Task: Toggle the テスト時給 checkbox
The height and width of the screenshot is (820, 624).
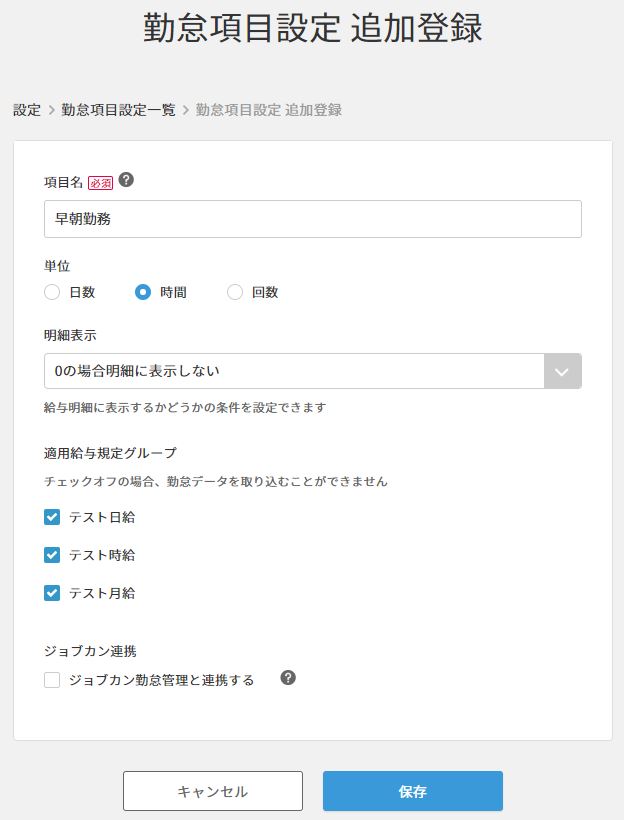Action: (x=53, y=555)
